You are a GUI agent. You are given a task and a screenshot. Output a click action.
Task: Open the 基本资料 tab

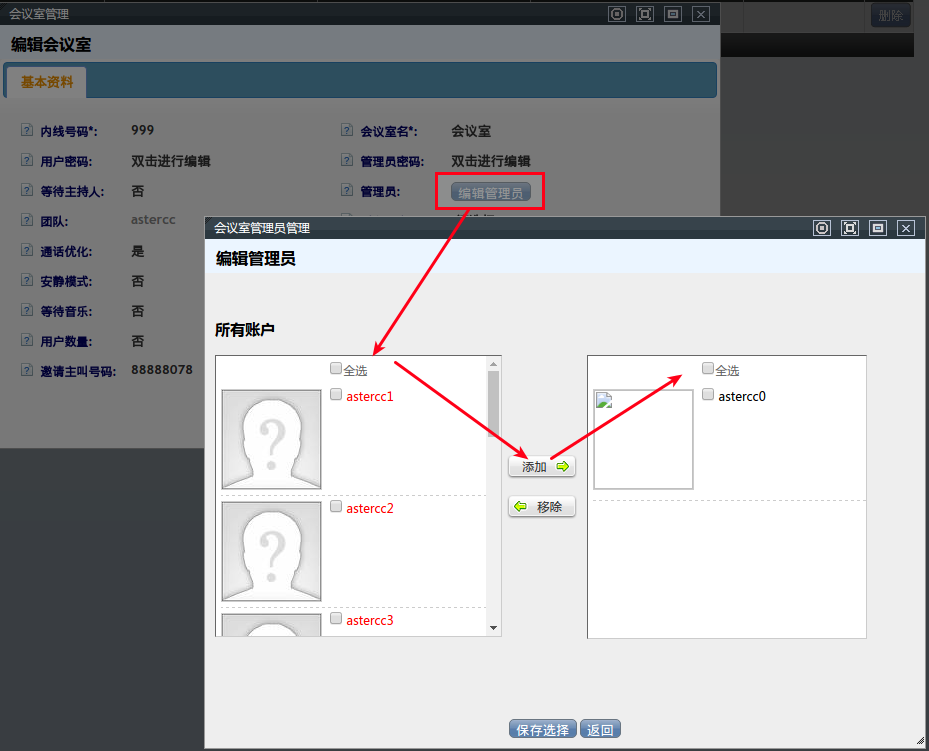pyautogui.click(x=47, y=83)
